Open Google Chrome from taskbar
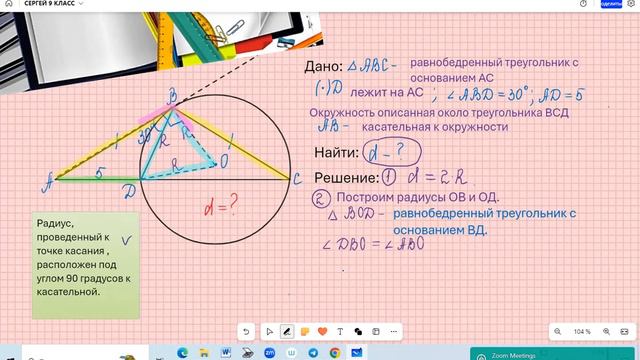Screen dimensions: 640x360 pos(335,353)
